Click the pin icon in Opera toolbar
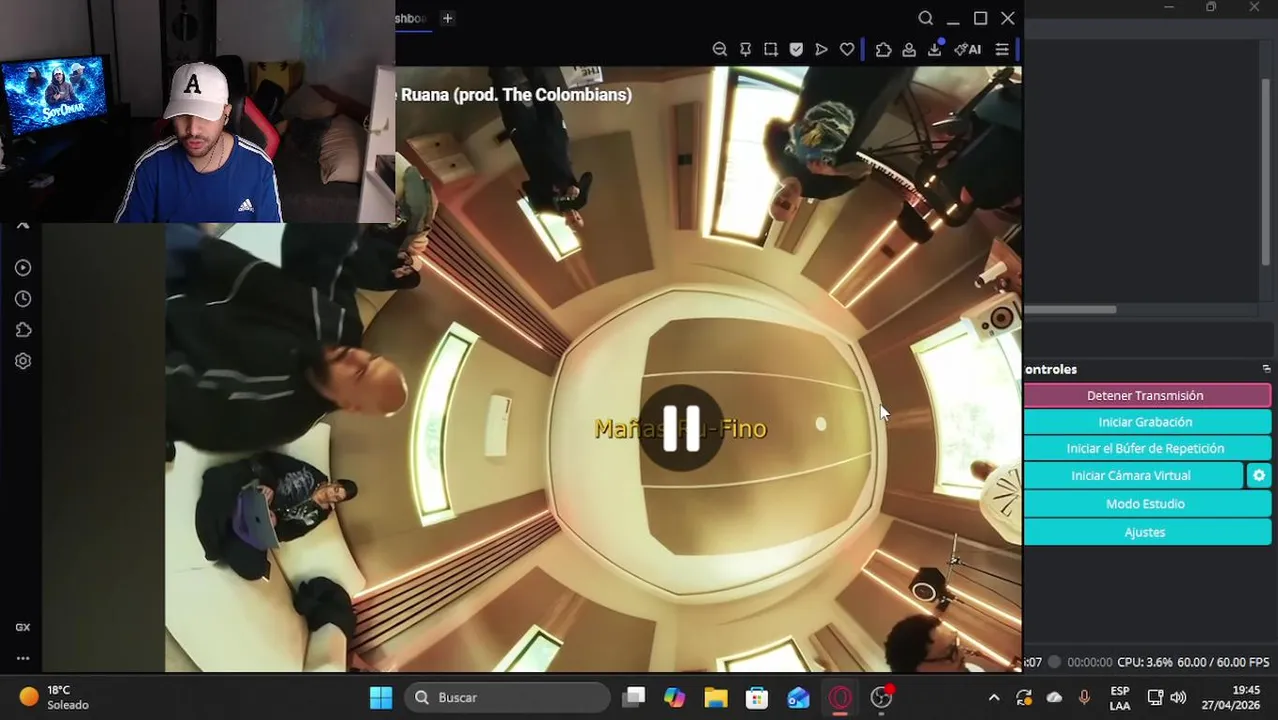 coord(745,49)
